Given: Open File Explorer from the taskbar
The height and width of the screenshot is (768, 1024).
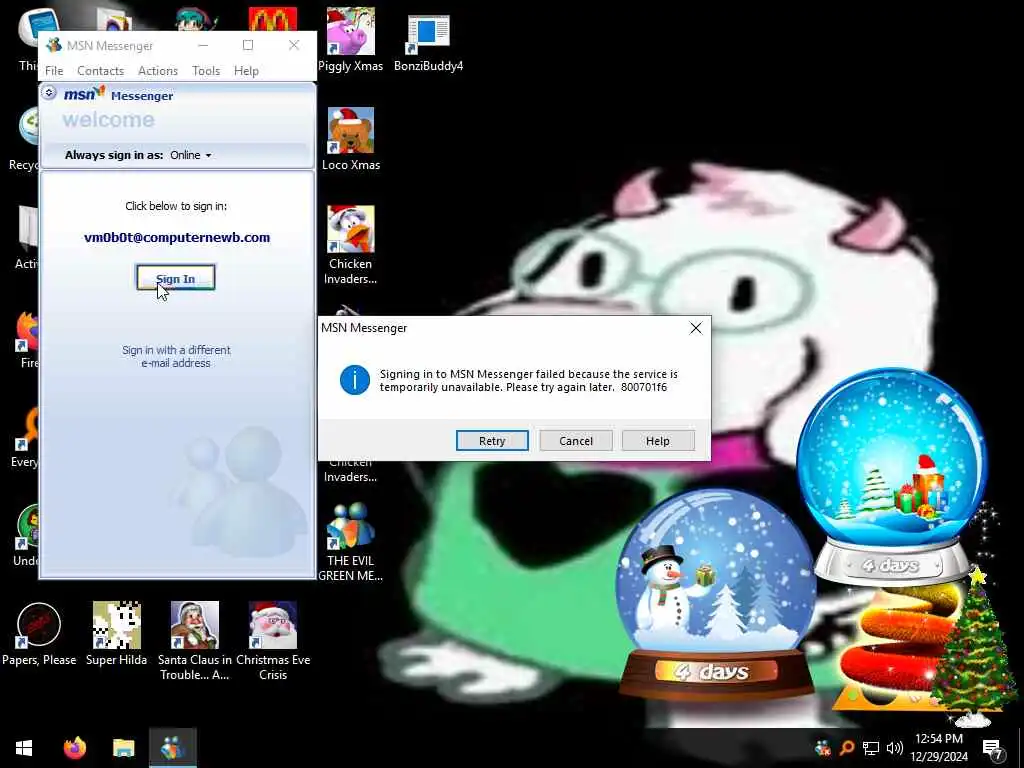Looking at the screenshot, I should [123, 748].
